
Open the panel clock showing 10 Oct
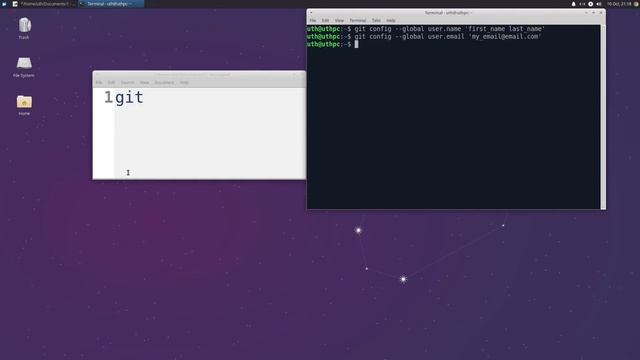point(619,4)
